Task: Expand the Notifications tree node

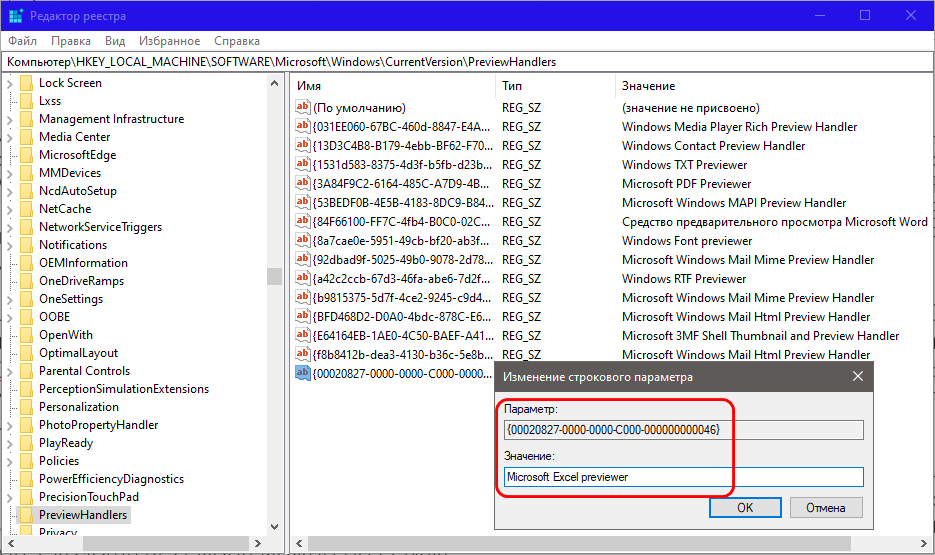Action: (10, 246)
